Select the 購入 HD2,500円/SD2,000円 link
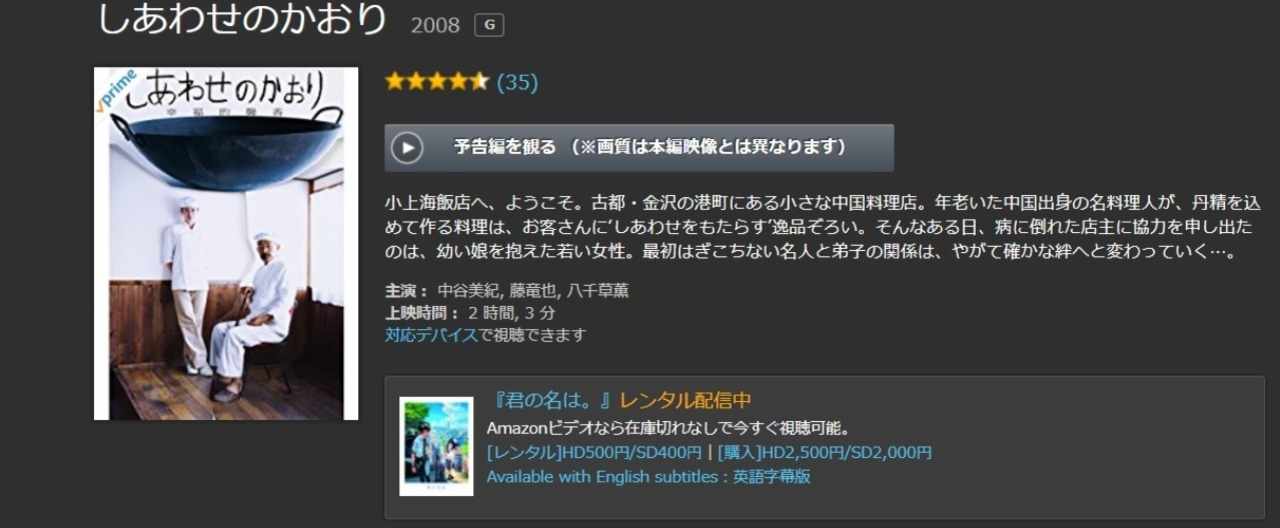1280x528 pixels. click(824, 453)
